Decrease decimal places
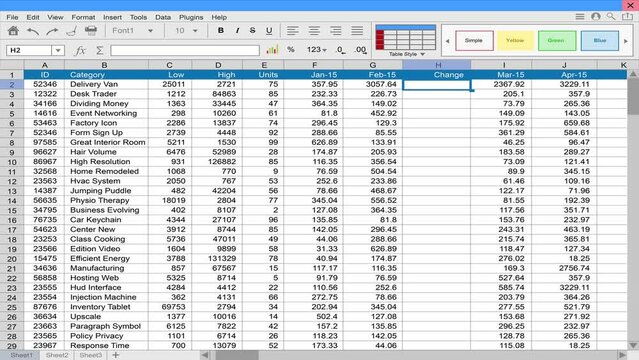Image resolution: width=639 pixels, height=360 pixels. (x=341, y=50)
